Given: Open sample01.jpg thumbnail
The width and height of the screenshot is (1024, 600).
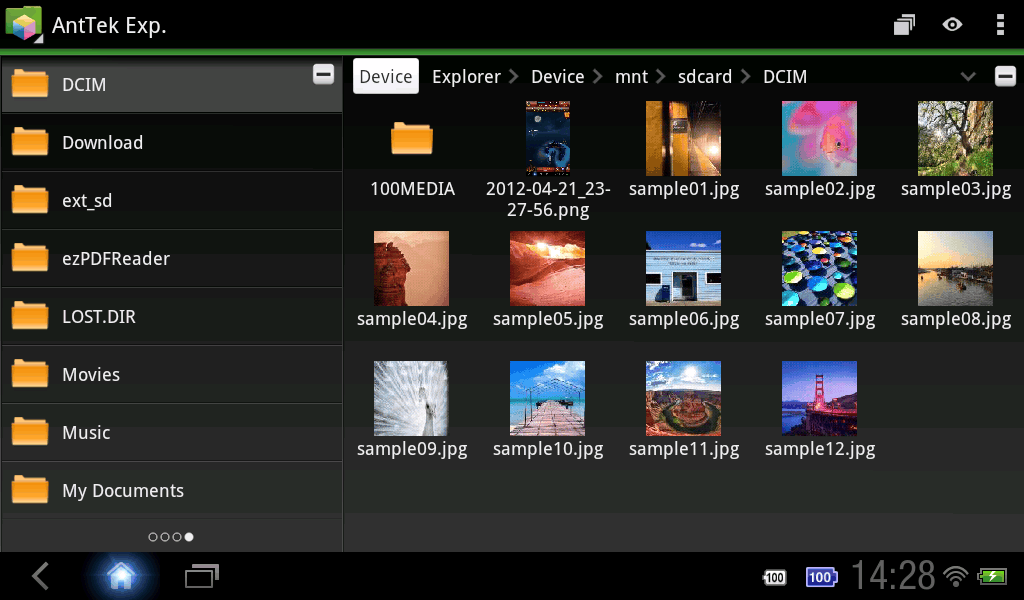Looking at the screenshot, I should [x=683, y=138].
